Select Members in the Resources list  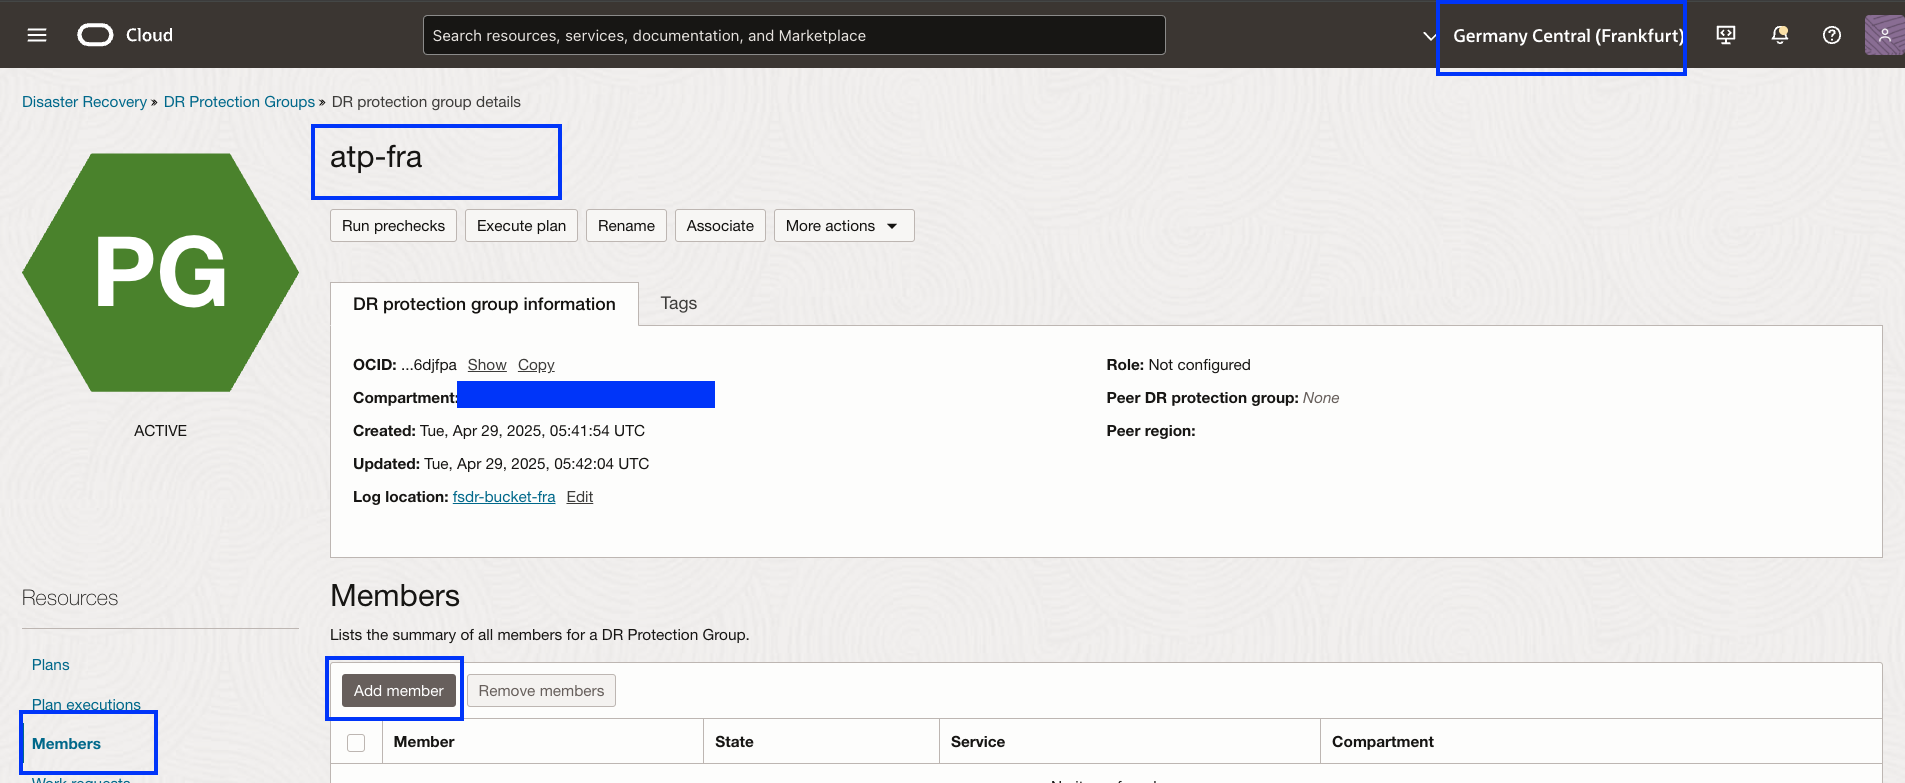coord(66,744)
